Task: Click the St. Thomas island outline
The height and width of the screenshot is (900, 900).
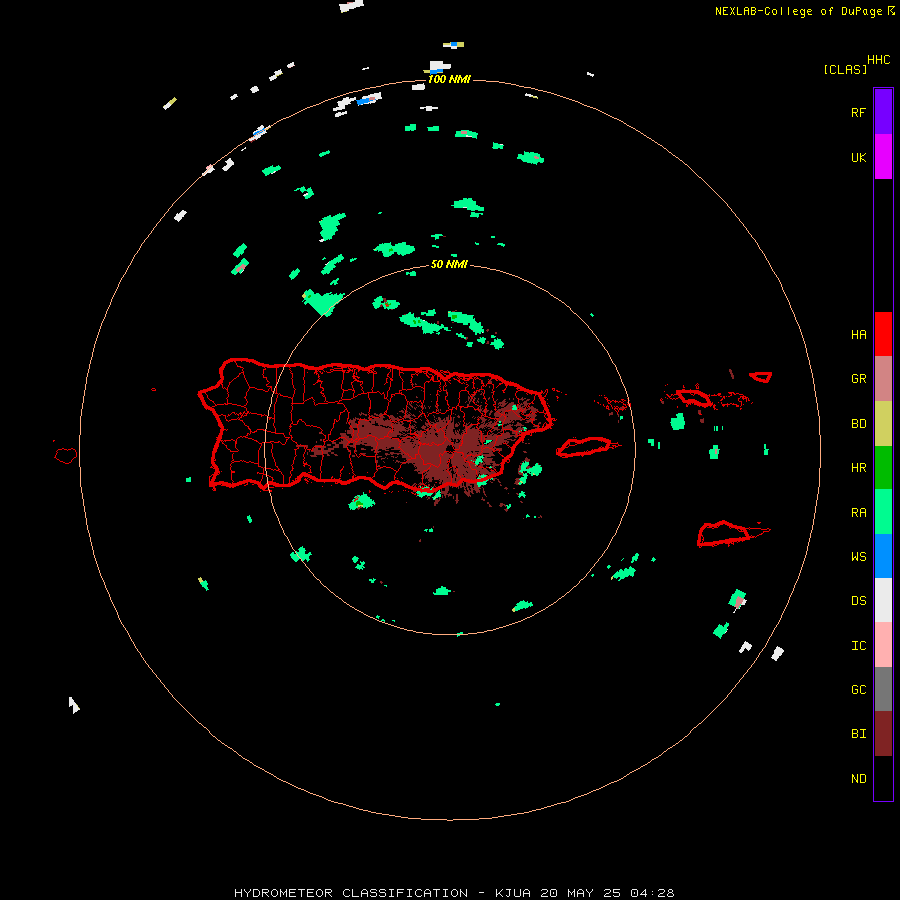Action: [693, 397]
